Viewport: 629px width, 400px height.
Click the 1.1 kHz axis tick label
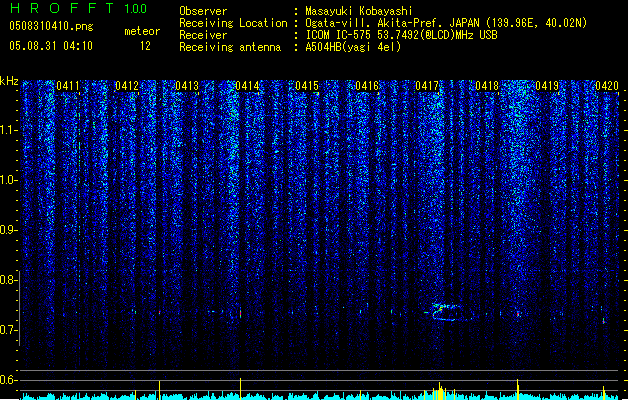click(8, 130)
